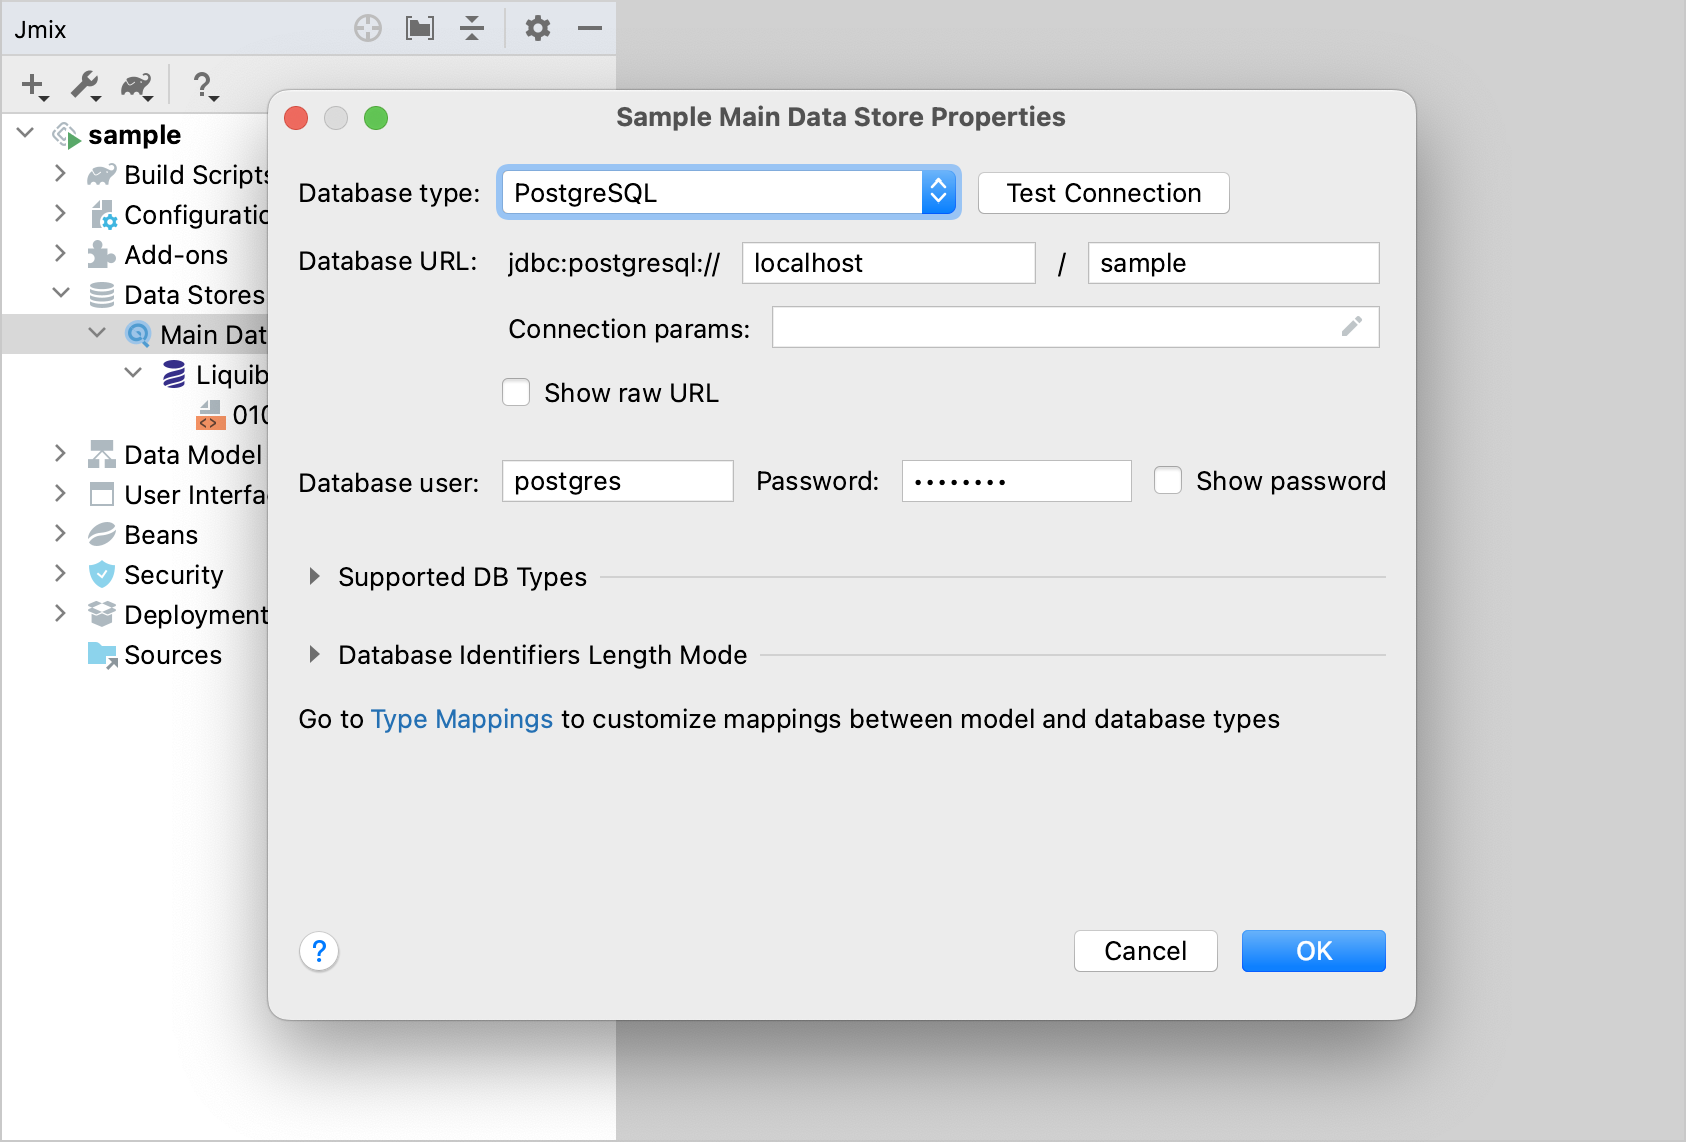Click the Liquibase icon in tree
This screenshot has width=1686, height=1142.
(174, 375)
